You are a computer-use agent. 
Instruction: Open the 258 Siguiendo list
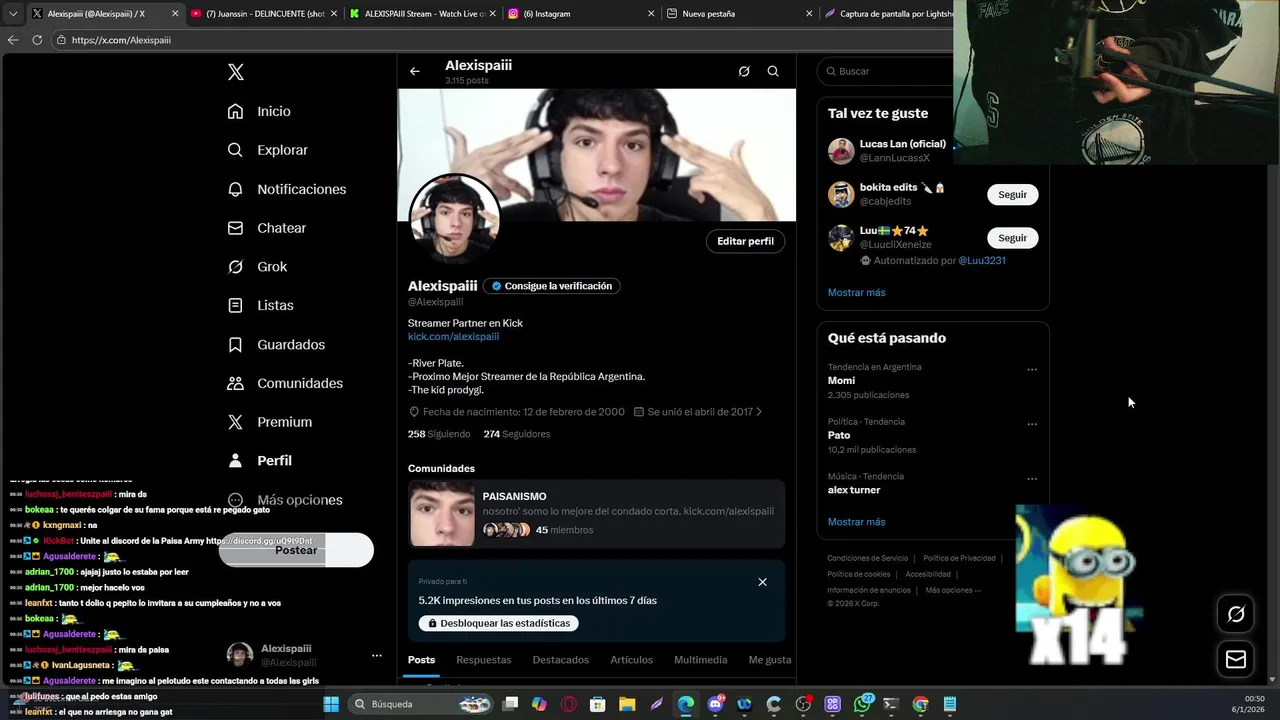point(439,434)
